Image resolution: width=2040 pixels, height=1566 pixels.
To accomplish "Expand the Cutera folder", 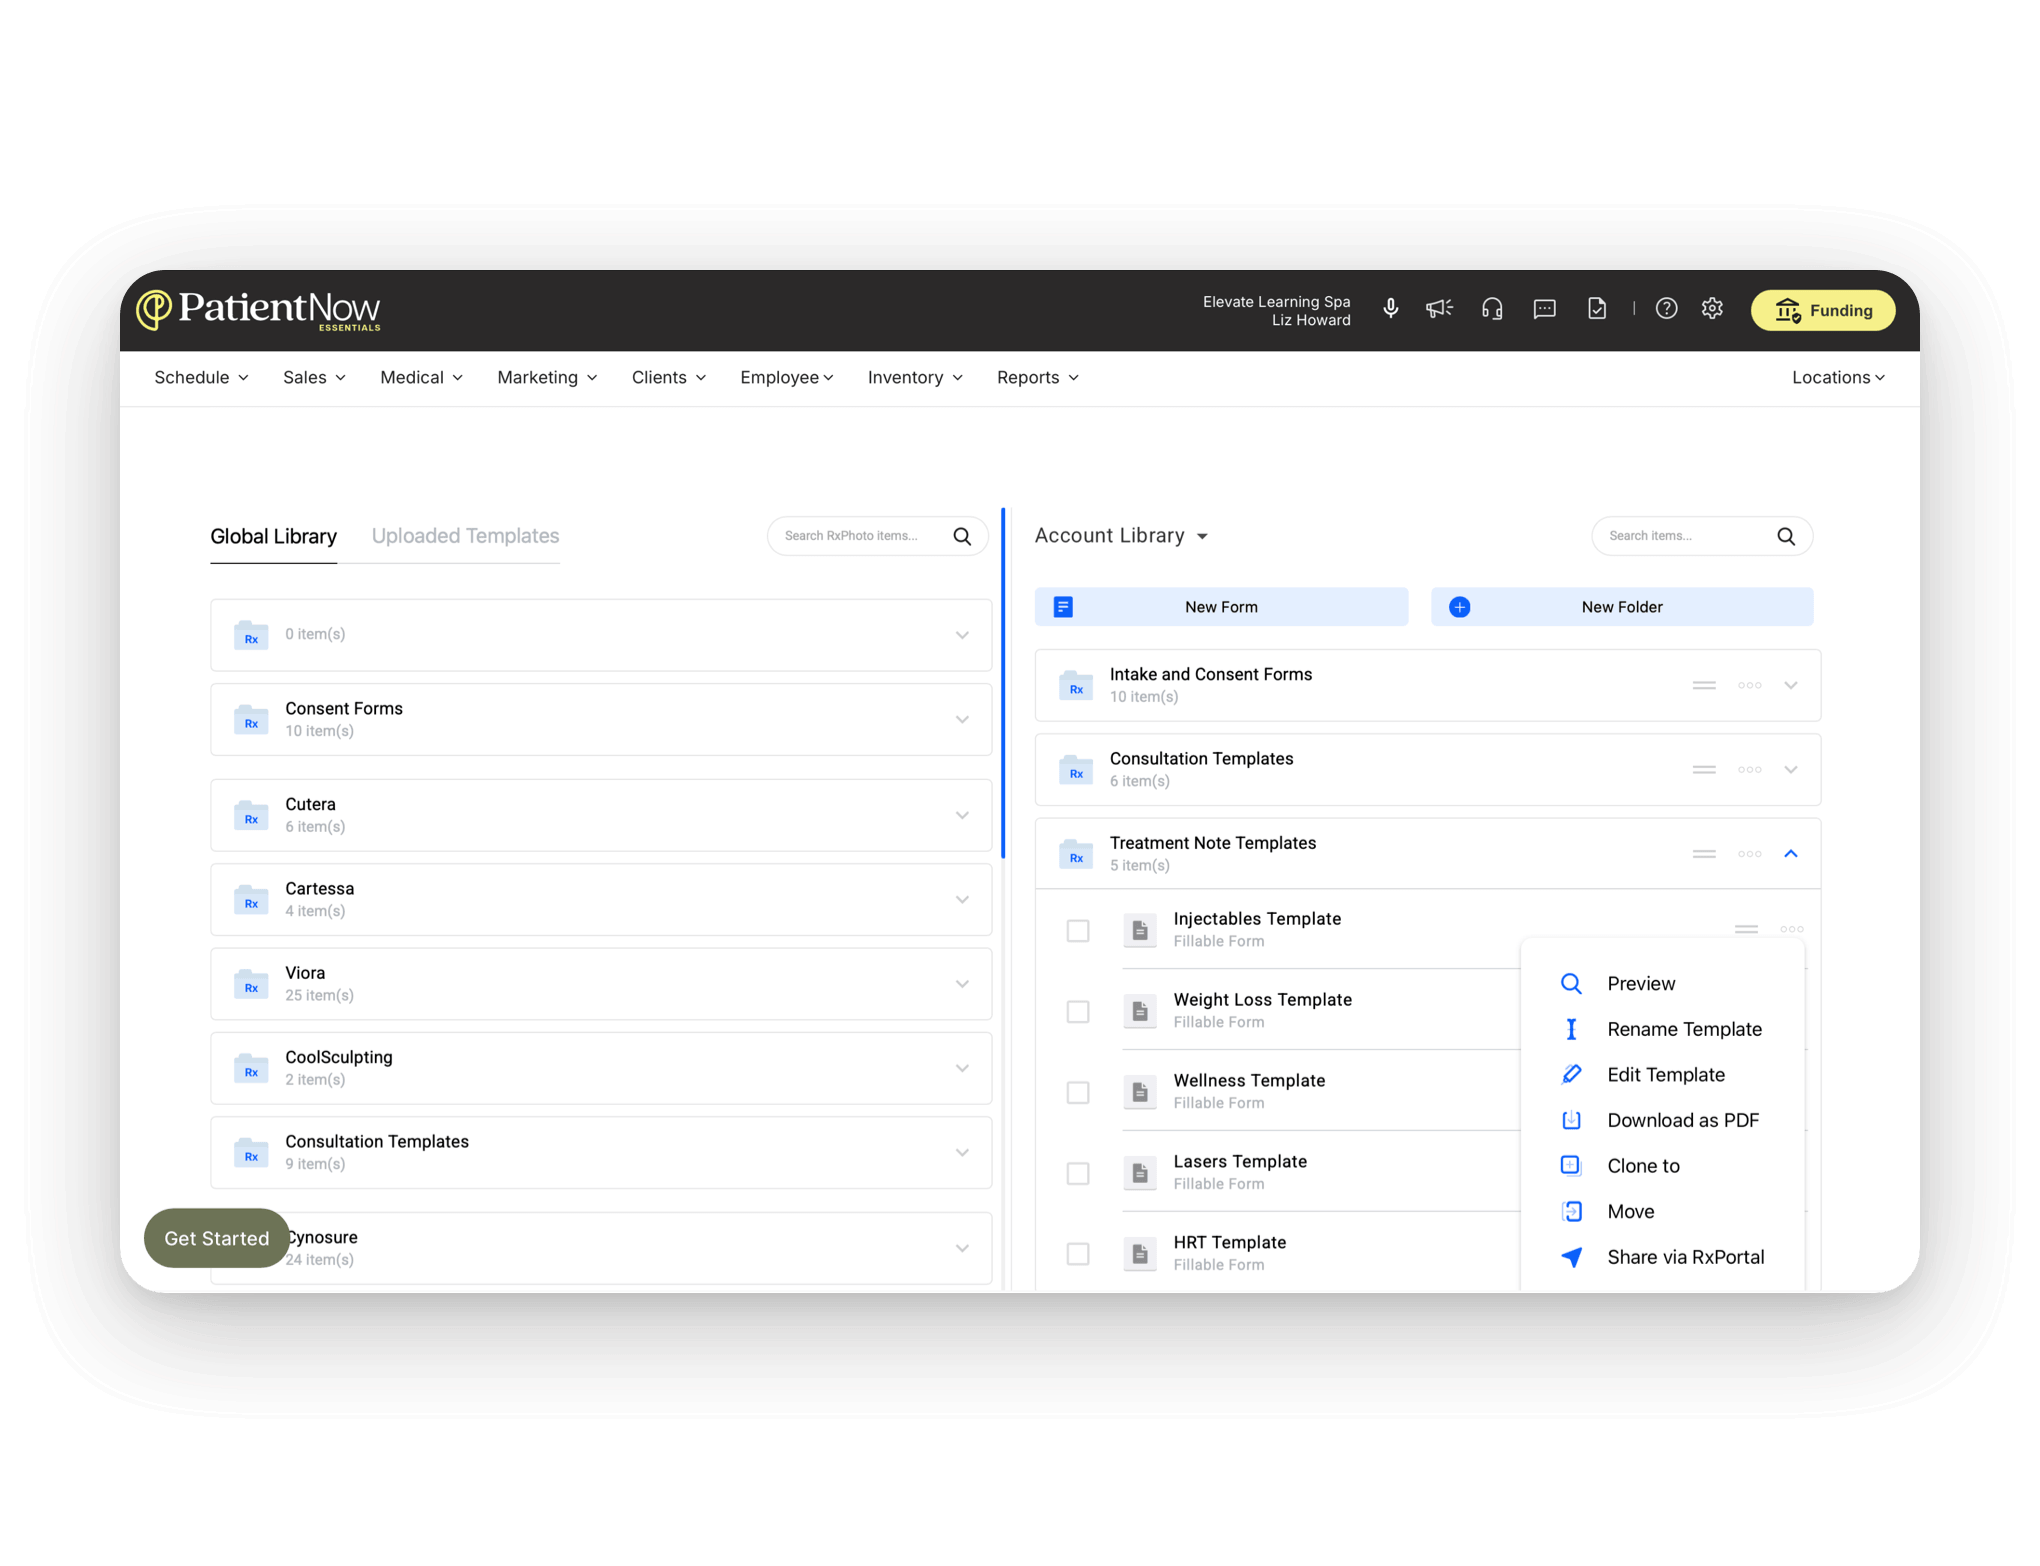I will 962,816.
